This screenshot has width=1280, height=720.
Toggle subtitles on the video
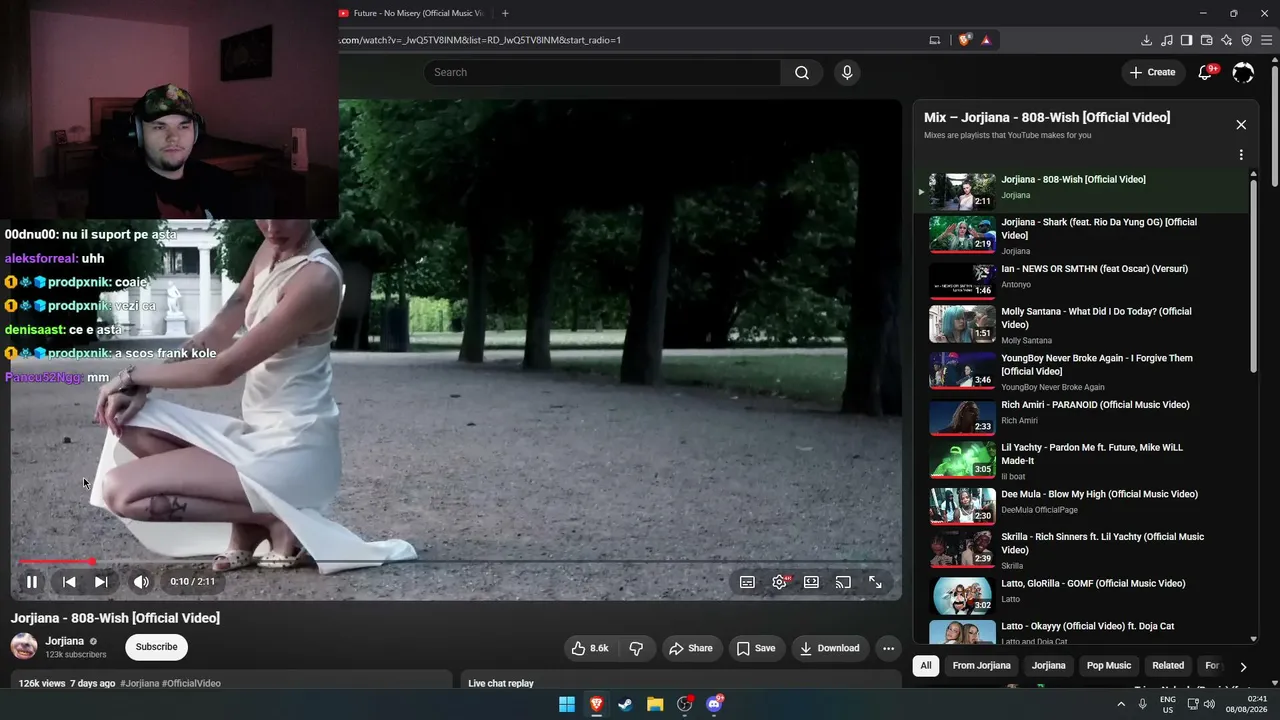[x=747, y=582]
